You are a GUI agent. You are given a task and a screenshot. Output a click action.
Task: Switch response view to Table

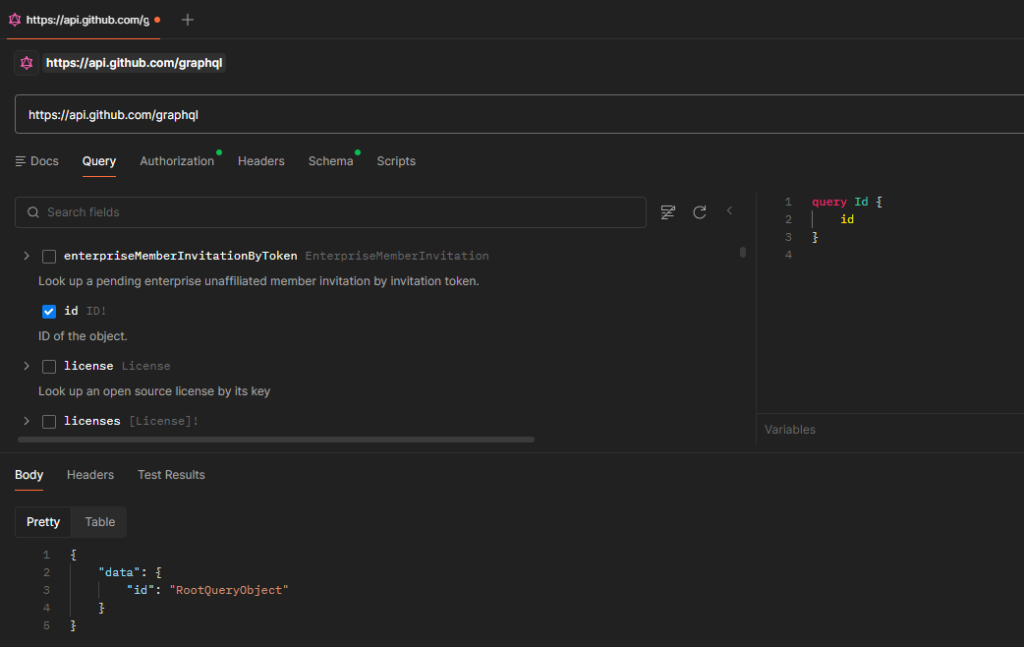pyautogui.click(x=100, y=522)
